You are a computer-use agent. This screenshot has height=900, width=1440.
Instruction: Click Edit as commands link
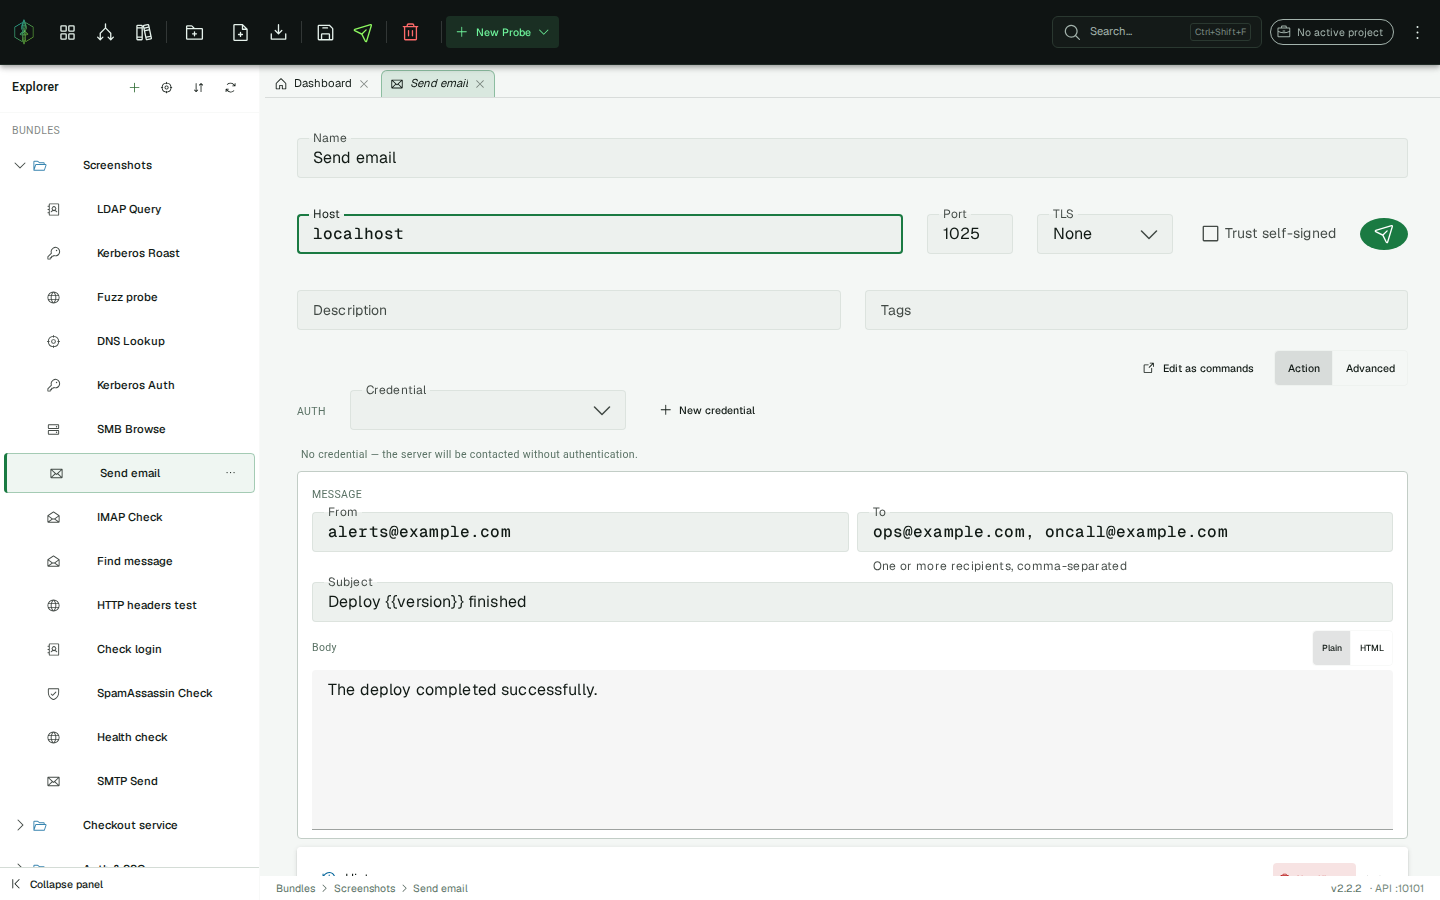[x=1198, y=368]
